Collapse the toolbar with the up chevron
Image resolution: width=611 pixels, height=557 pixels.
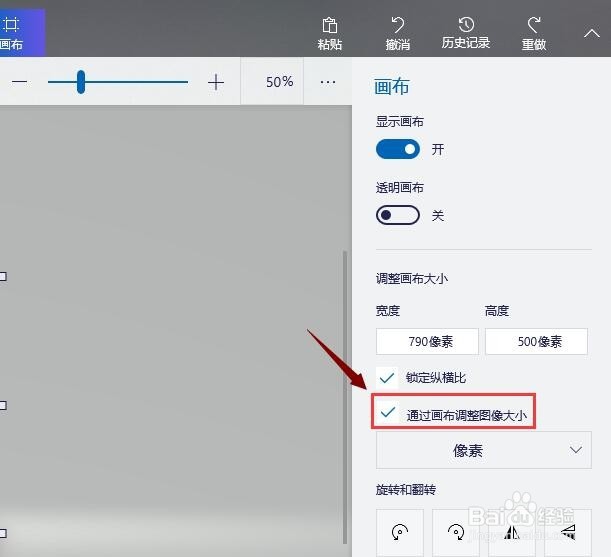592,34
